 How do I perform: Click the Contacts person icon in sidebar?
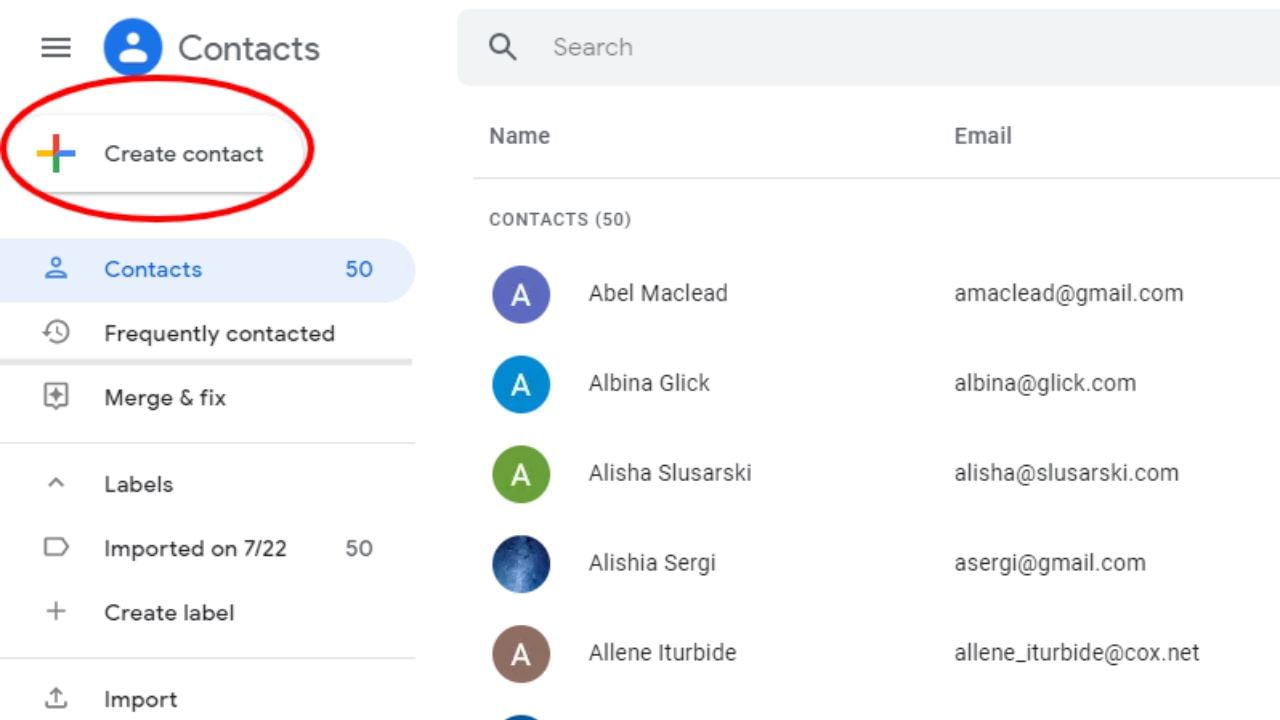(x=56, y=268)
